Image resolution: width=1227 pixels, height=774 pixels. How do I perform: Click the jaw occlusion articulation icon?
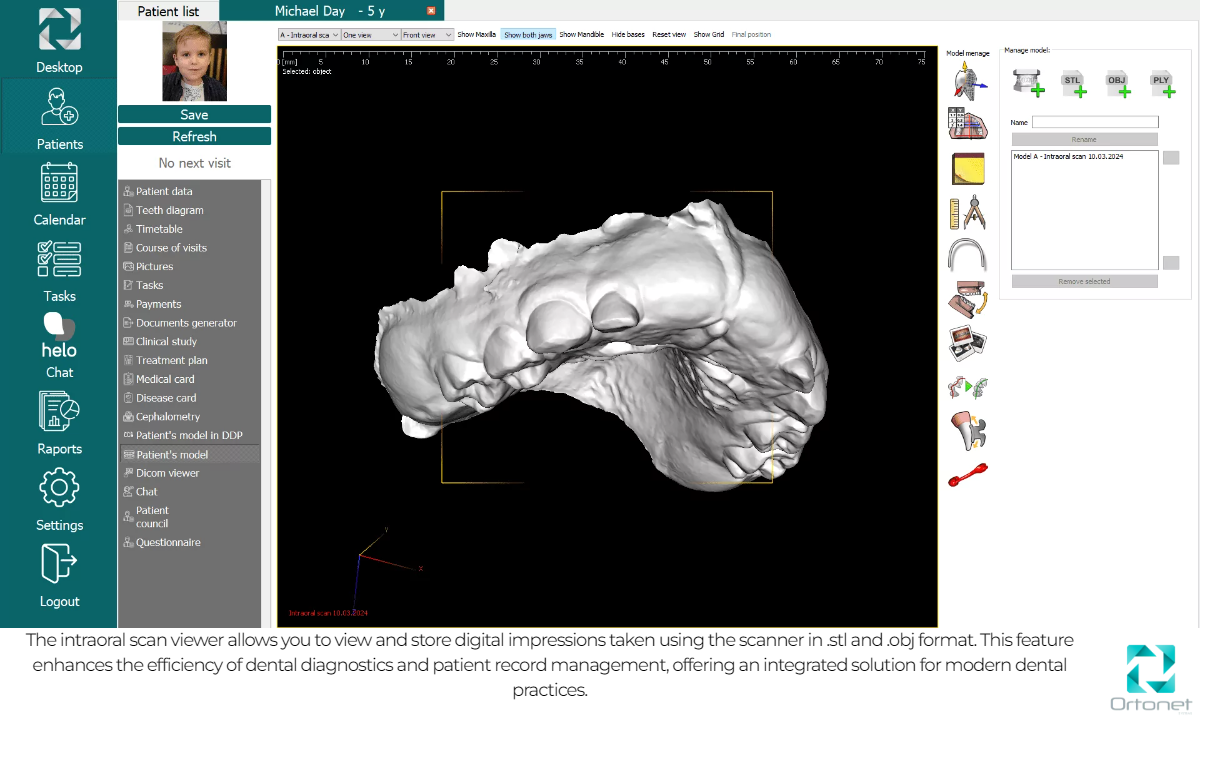967,300
